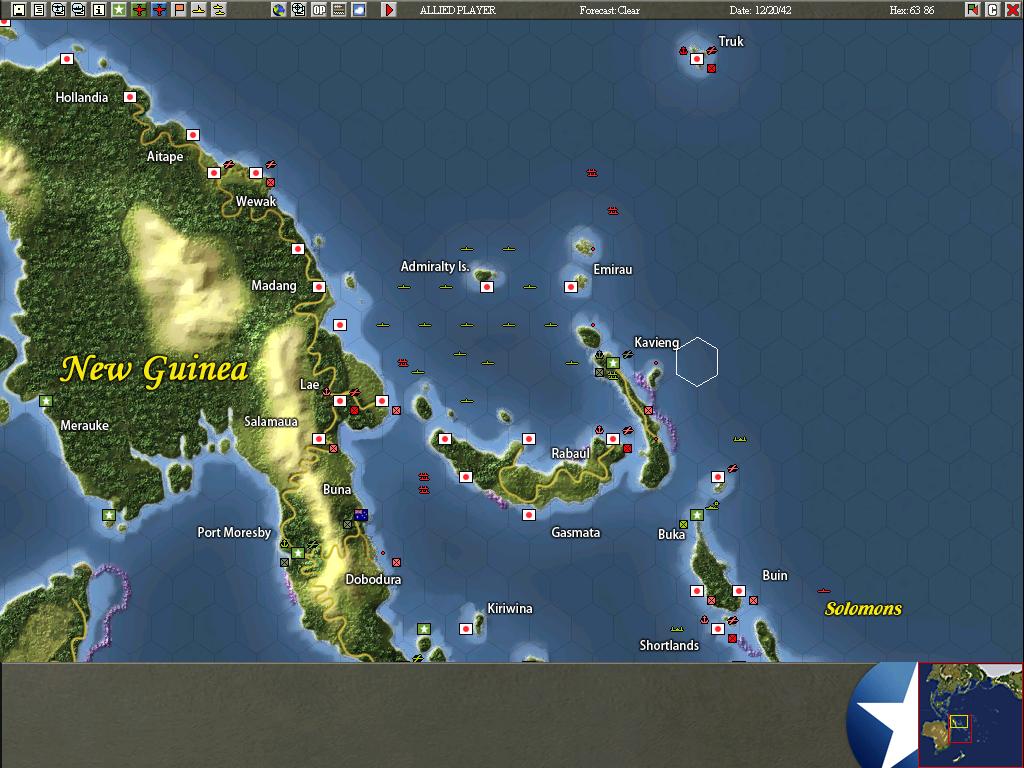Select the Japanese base flag at Kiriwina
This screenshot has width=1024, height=768.
pos(466,629)
